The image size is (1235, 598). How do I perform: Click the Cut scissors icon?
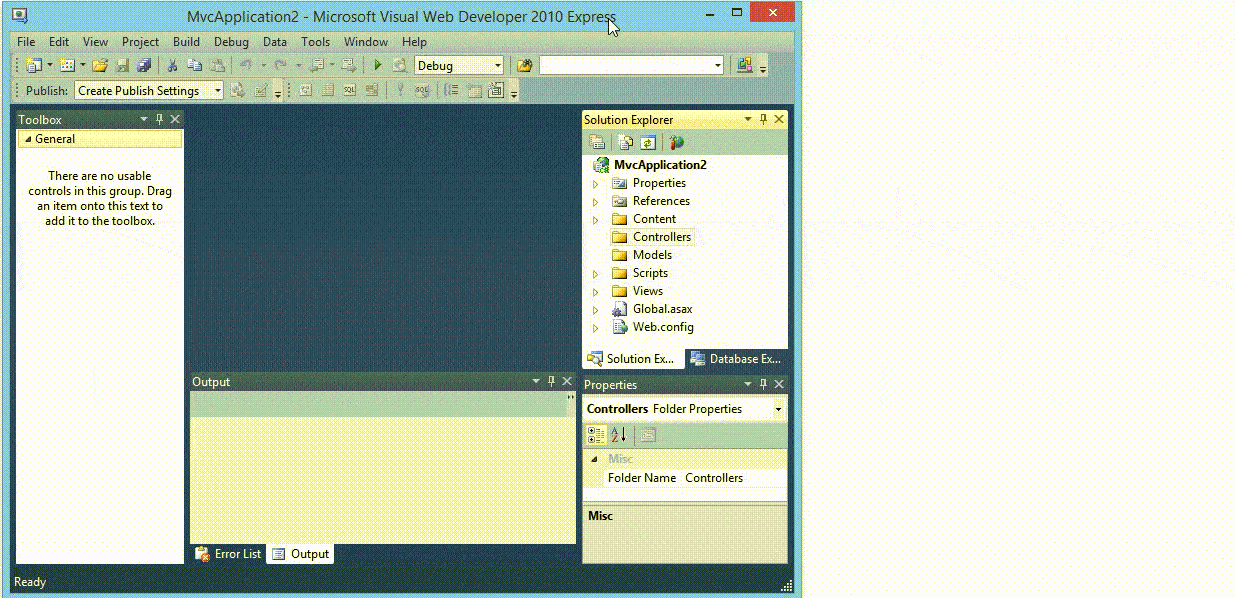click(x=172, y=65)
